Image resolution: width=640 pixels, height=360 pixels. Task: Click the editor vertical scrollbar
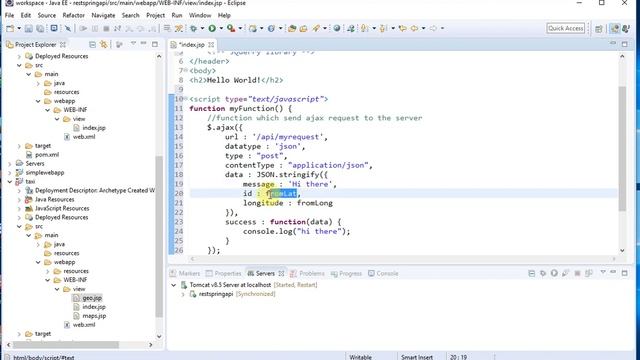coord(622,149)
